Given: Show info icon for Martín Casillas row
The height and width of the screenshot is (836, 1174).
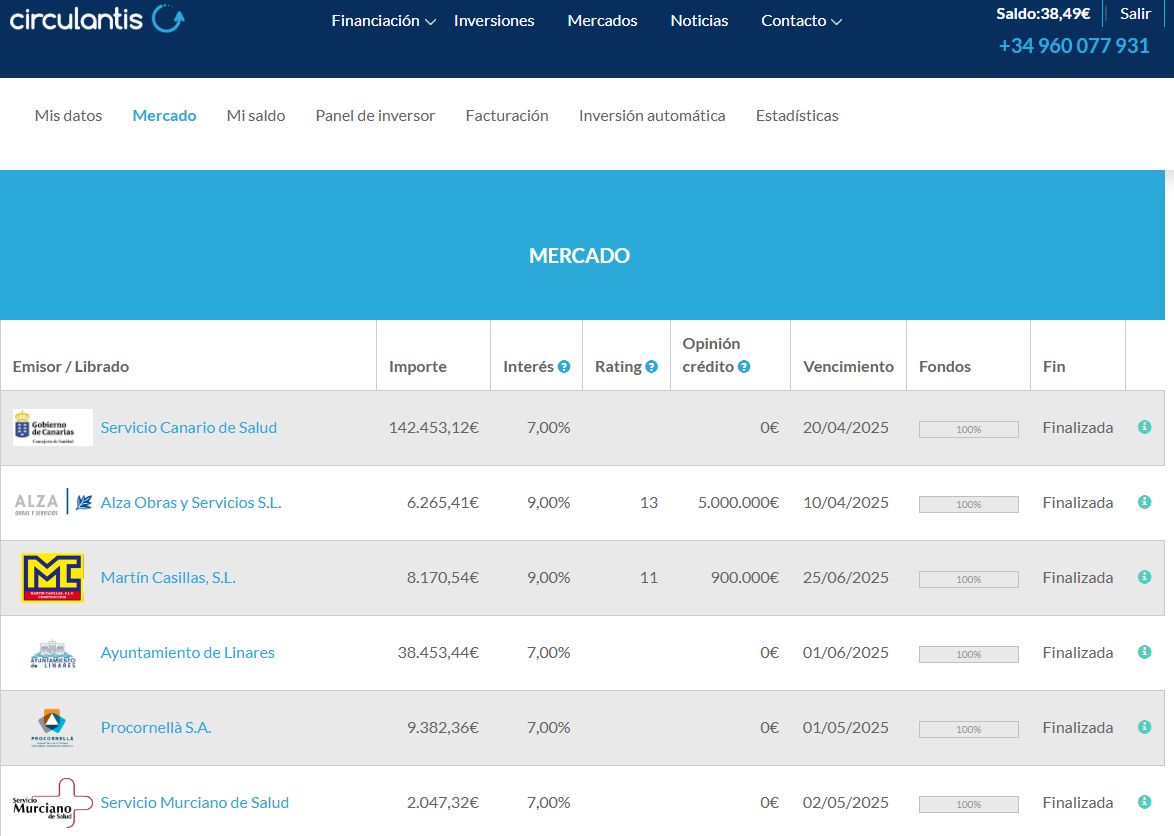Looking at the screenshot, I should (1145, 577).
